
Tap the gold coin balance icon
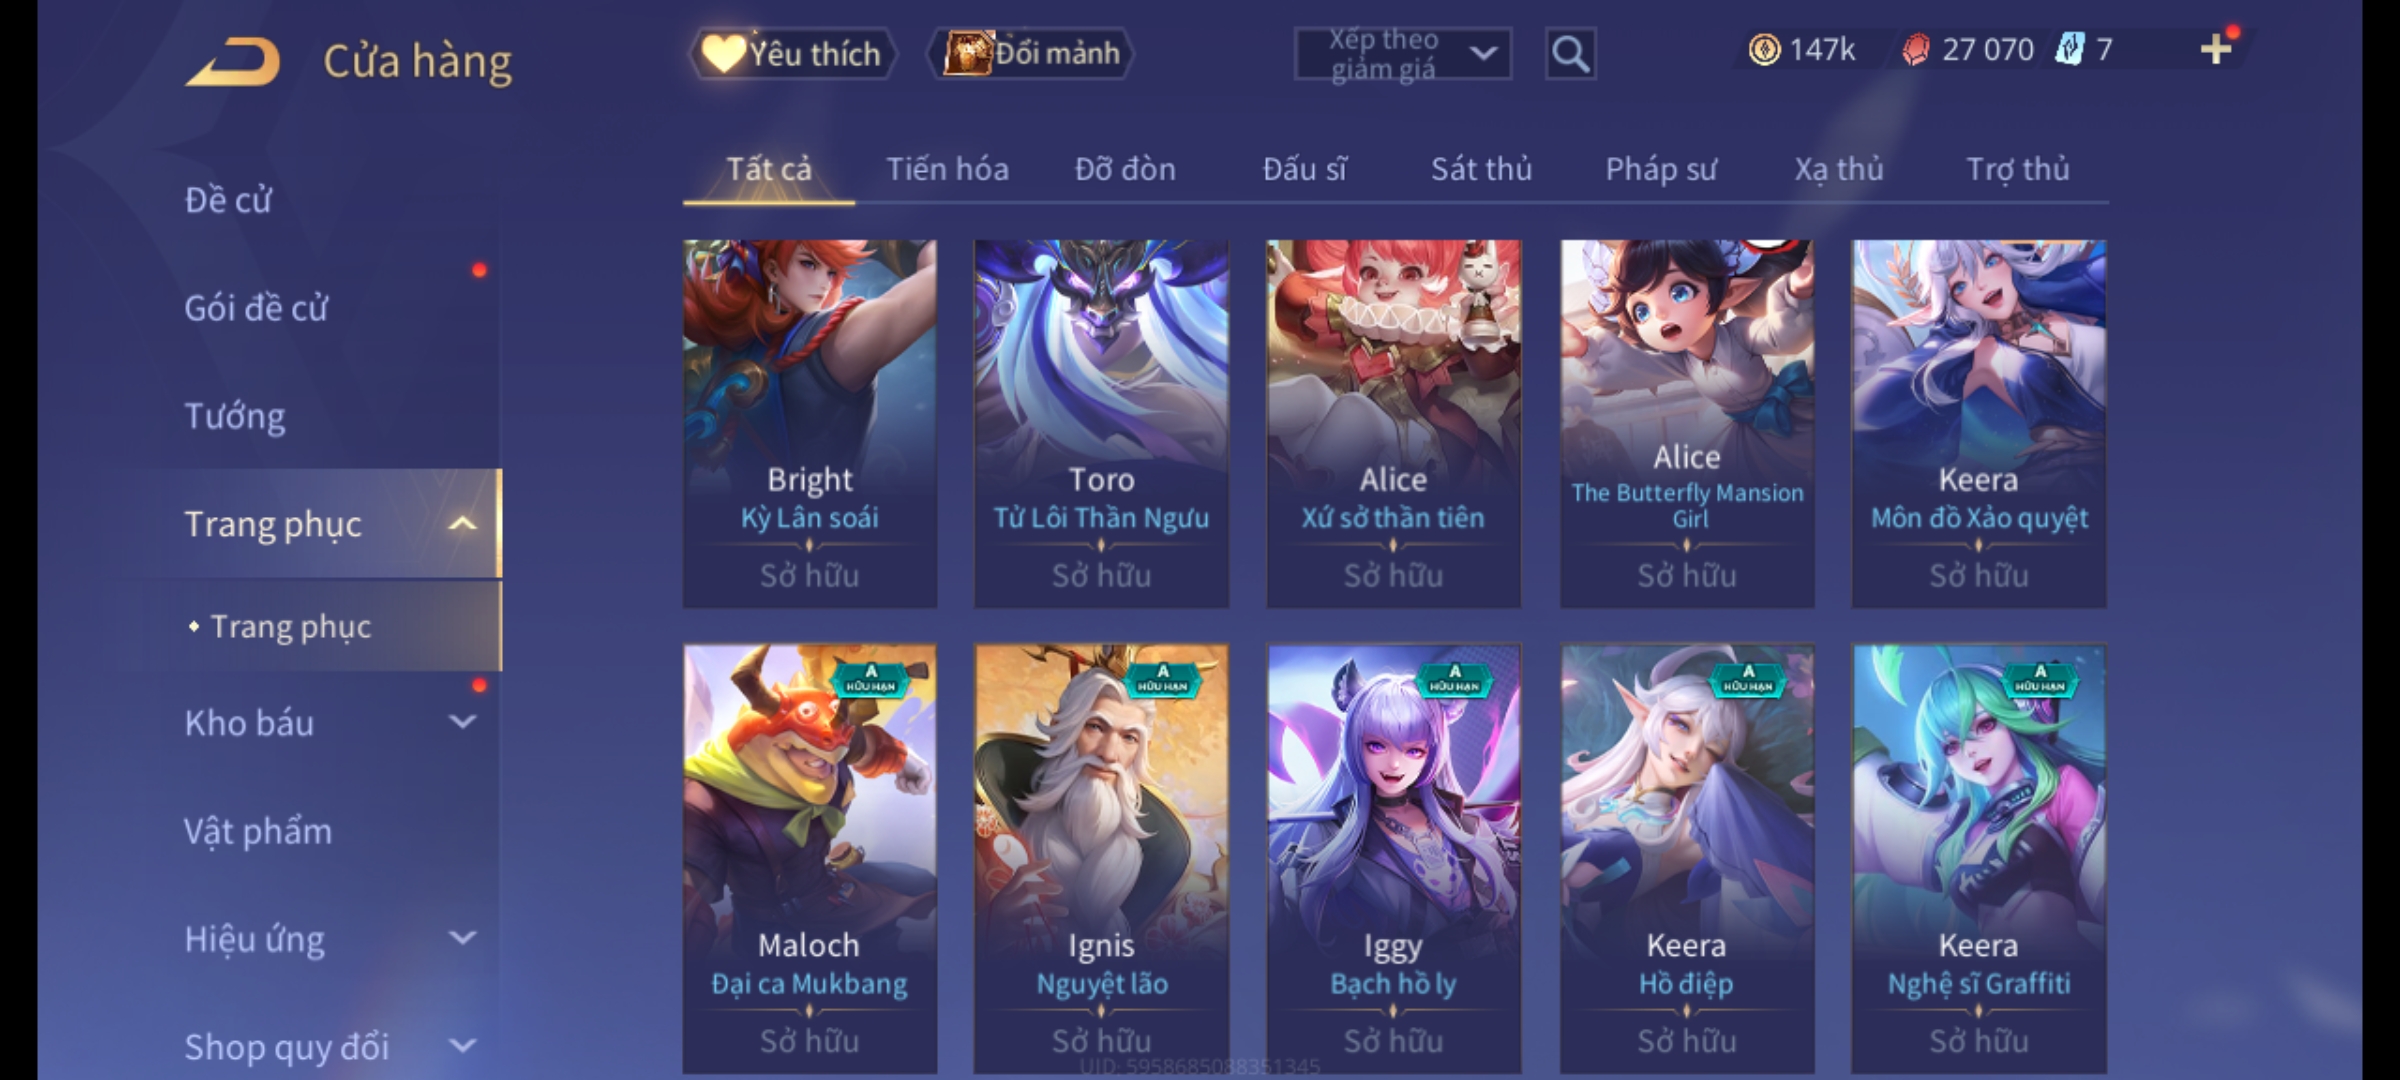point(1764,49)
